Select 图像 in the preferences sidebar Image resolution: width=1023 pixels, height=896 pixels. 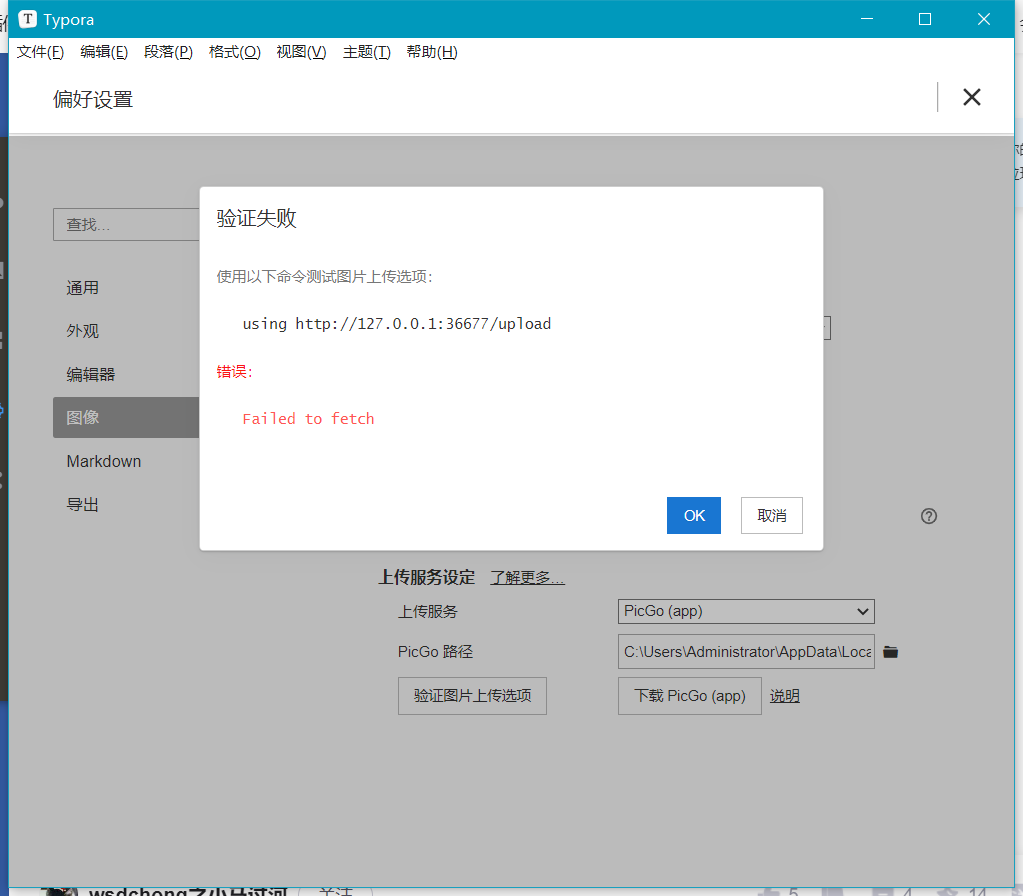126,418
